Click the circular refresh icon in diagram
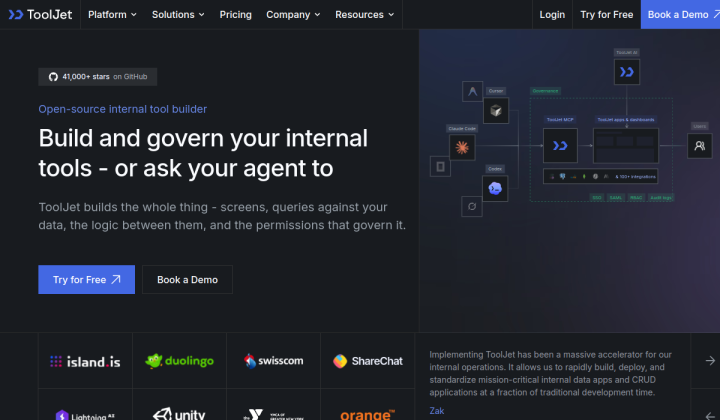 pyautogui.click(x=472, y=207)
